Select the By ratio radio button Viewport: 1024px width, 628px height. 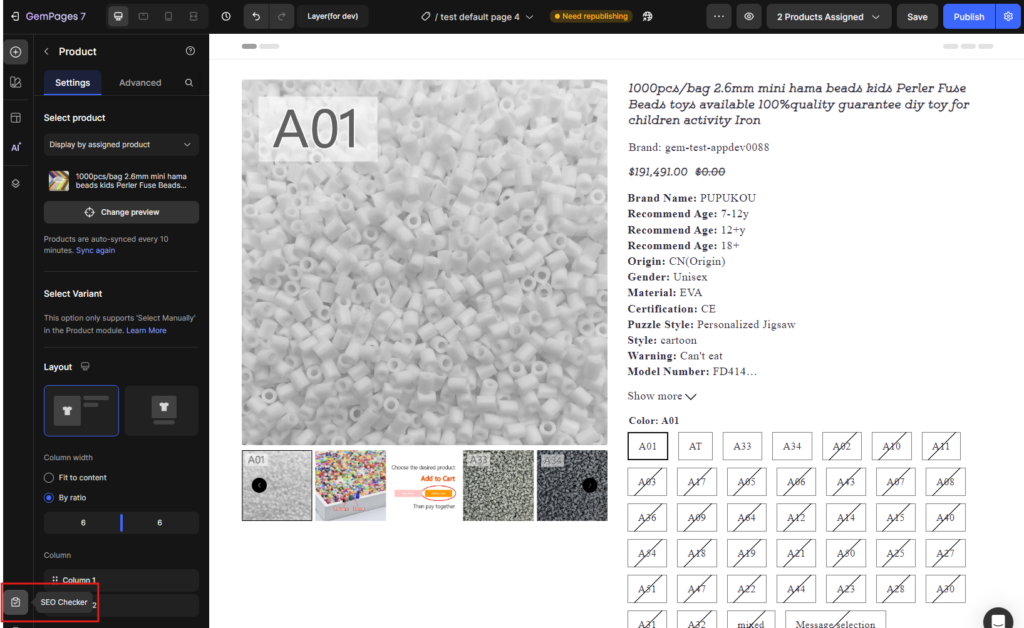coord(49,497)
